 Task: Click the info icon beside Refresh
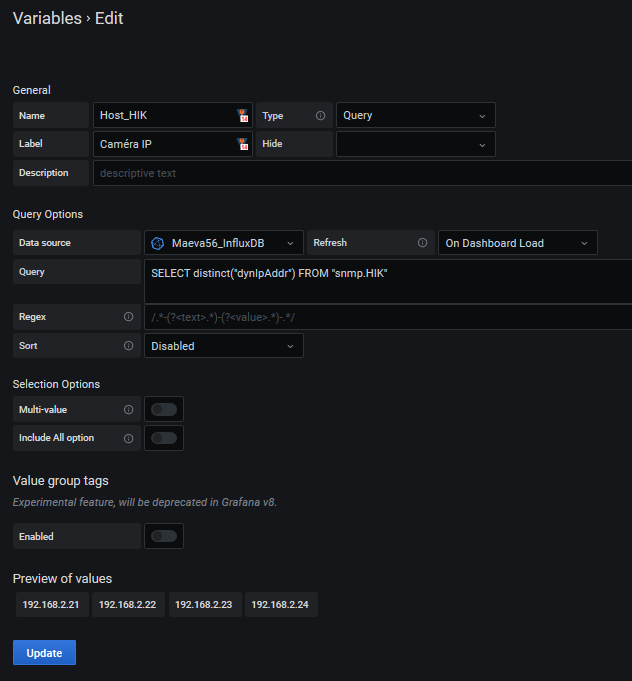click(422, 243)
